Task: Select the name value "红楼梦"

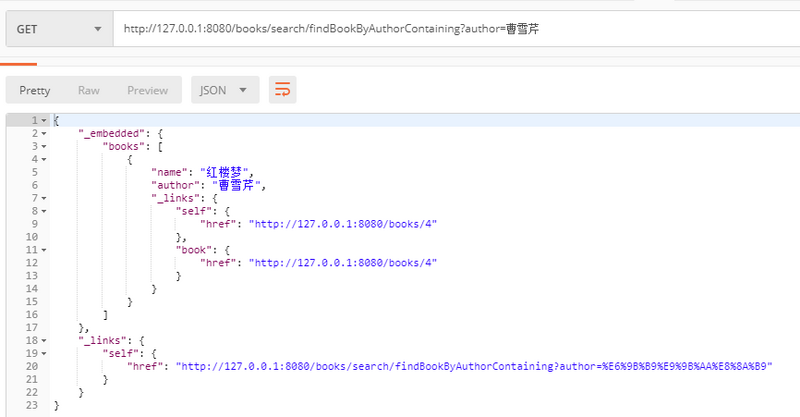Action: 224,173
